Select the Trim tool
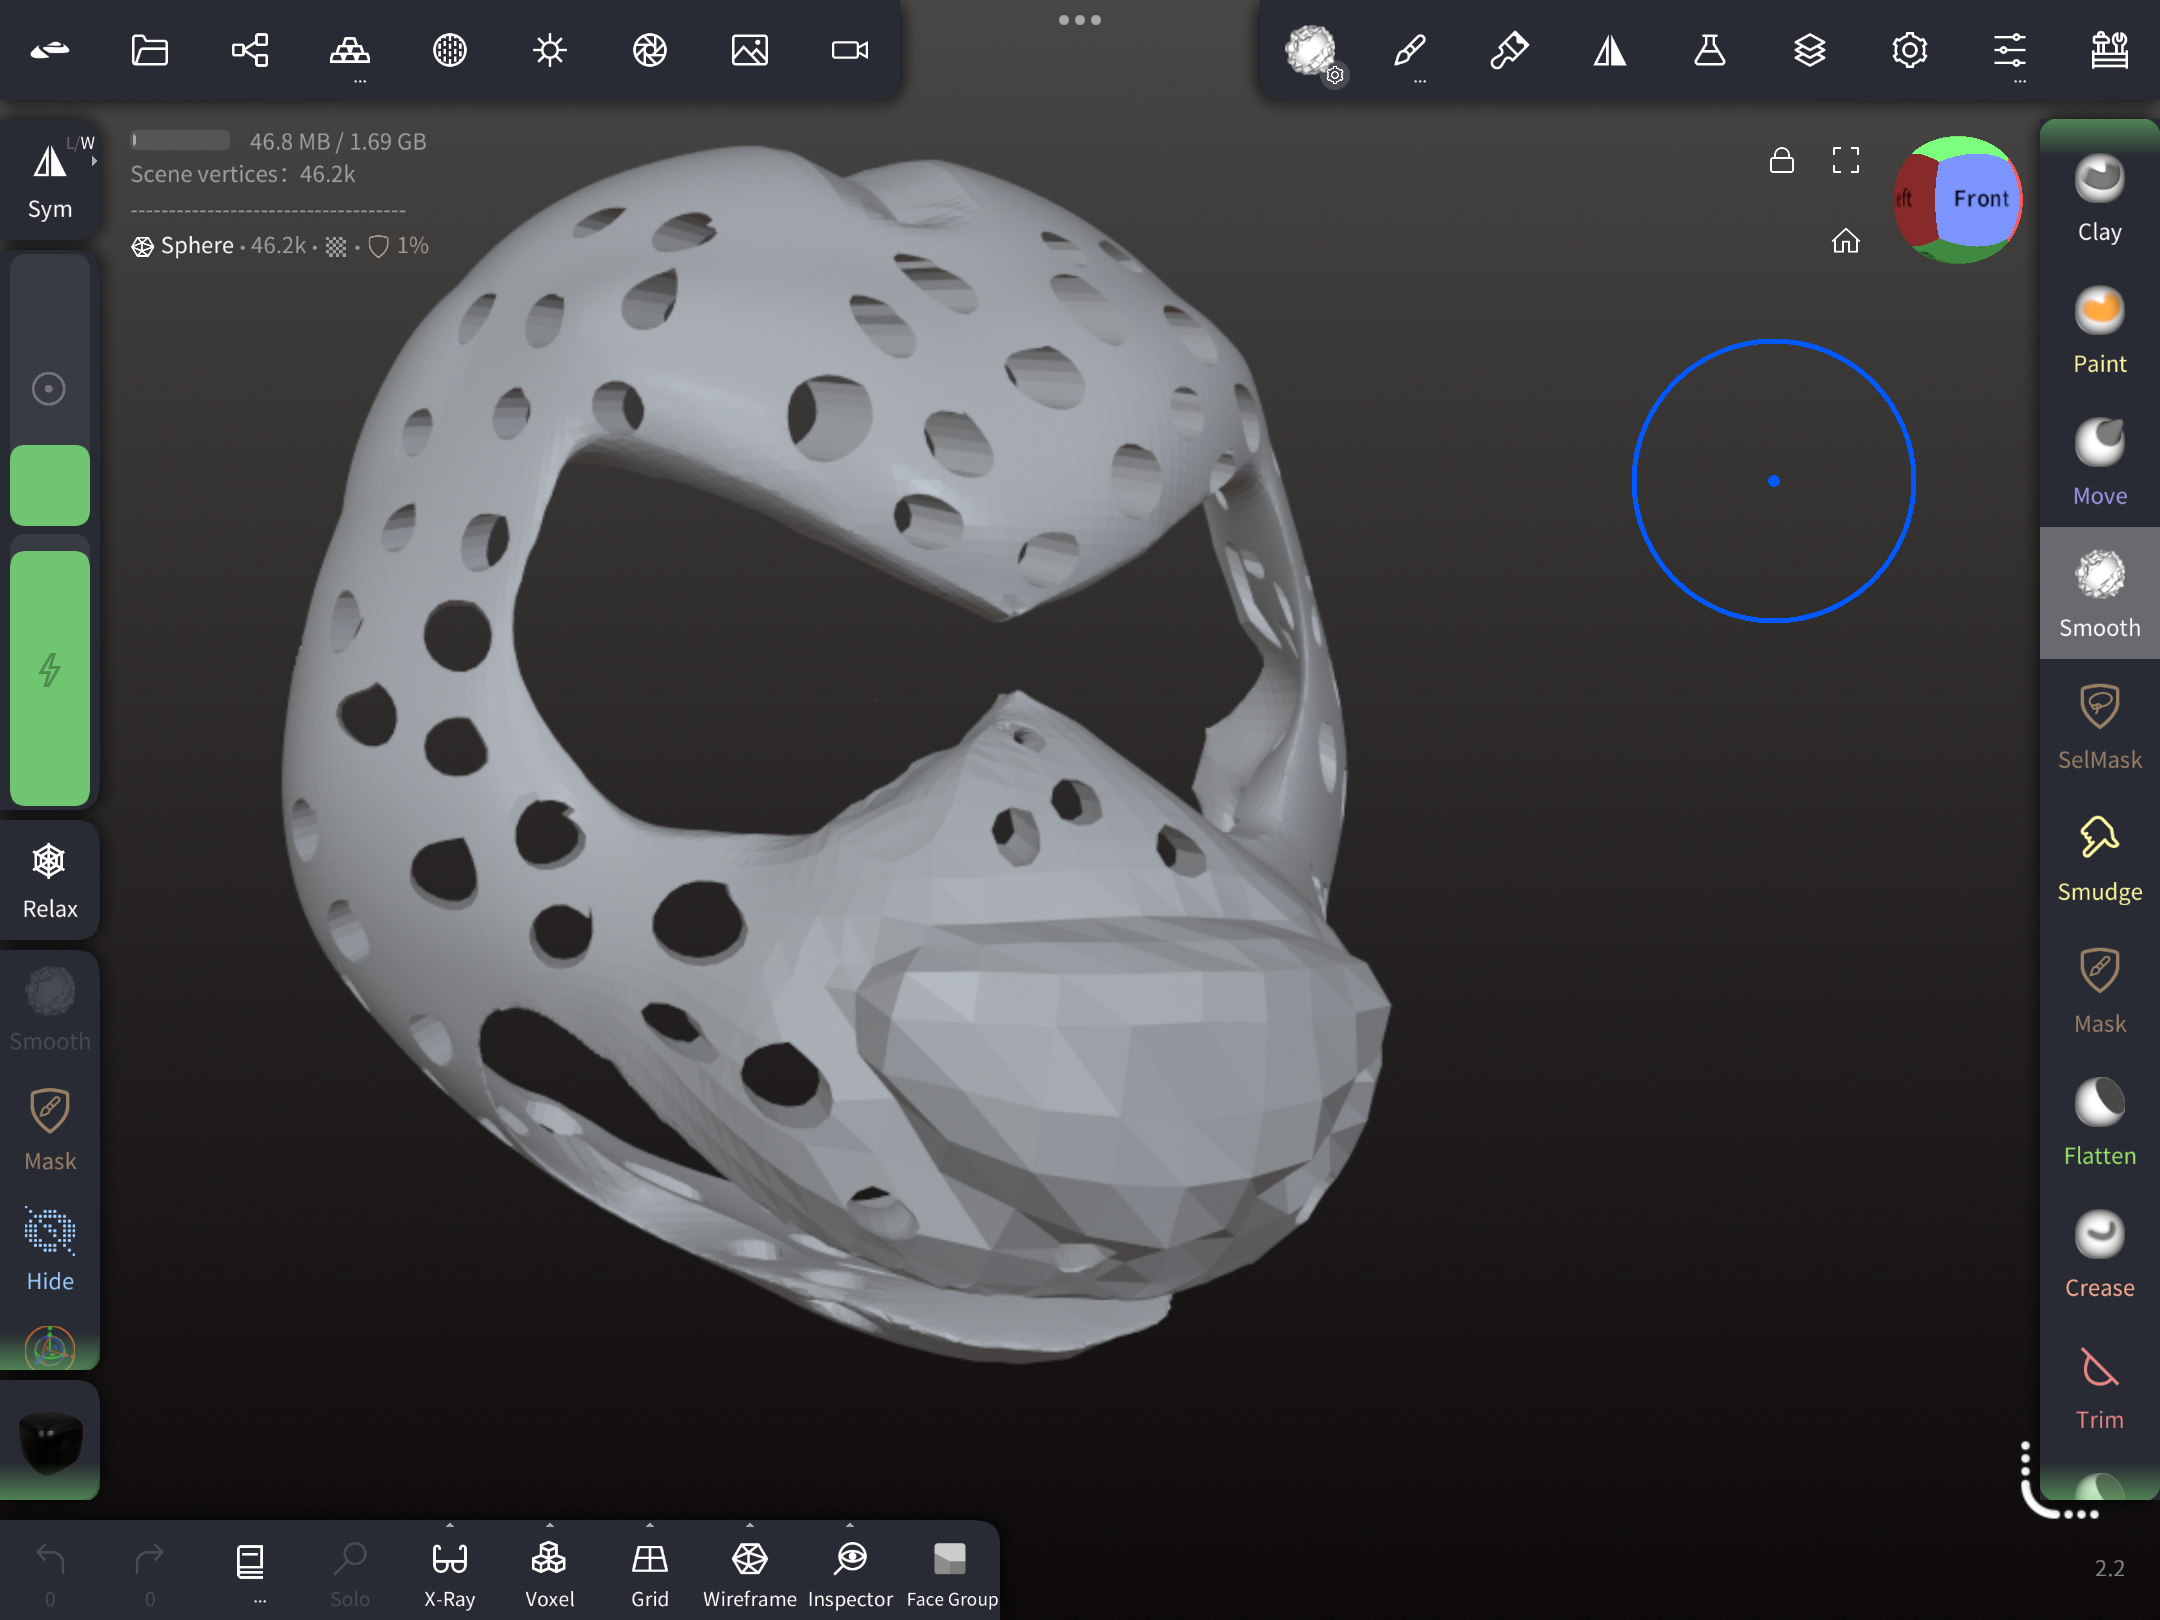This screenshot has width=2160, height=1620. (2099, 1386)
